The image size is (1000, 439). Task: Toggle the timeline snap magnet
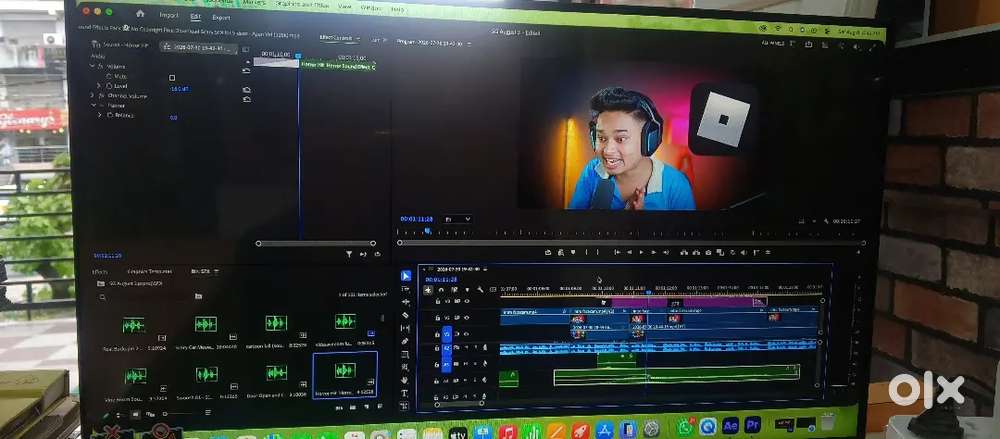pos(441,290)
